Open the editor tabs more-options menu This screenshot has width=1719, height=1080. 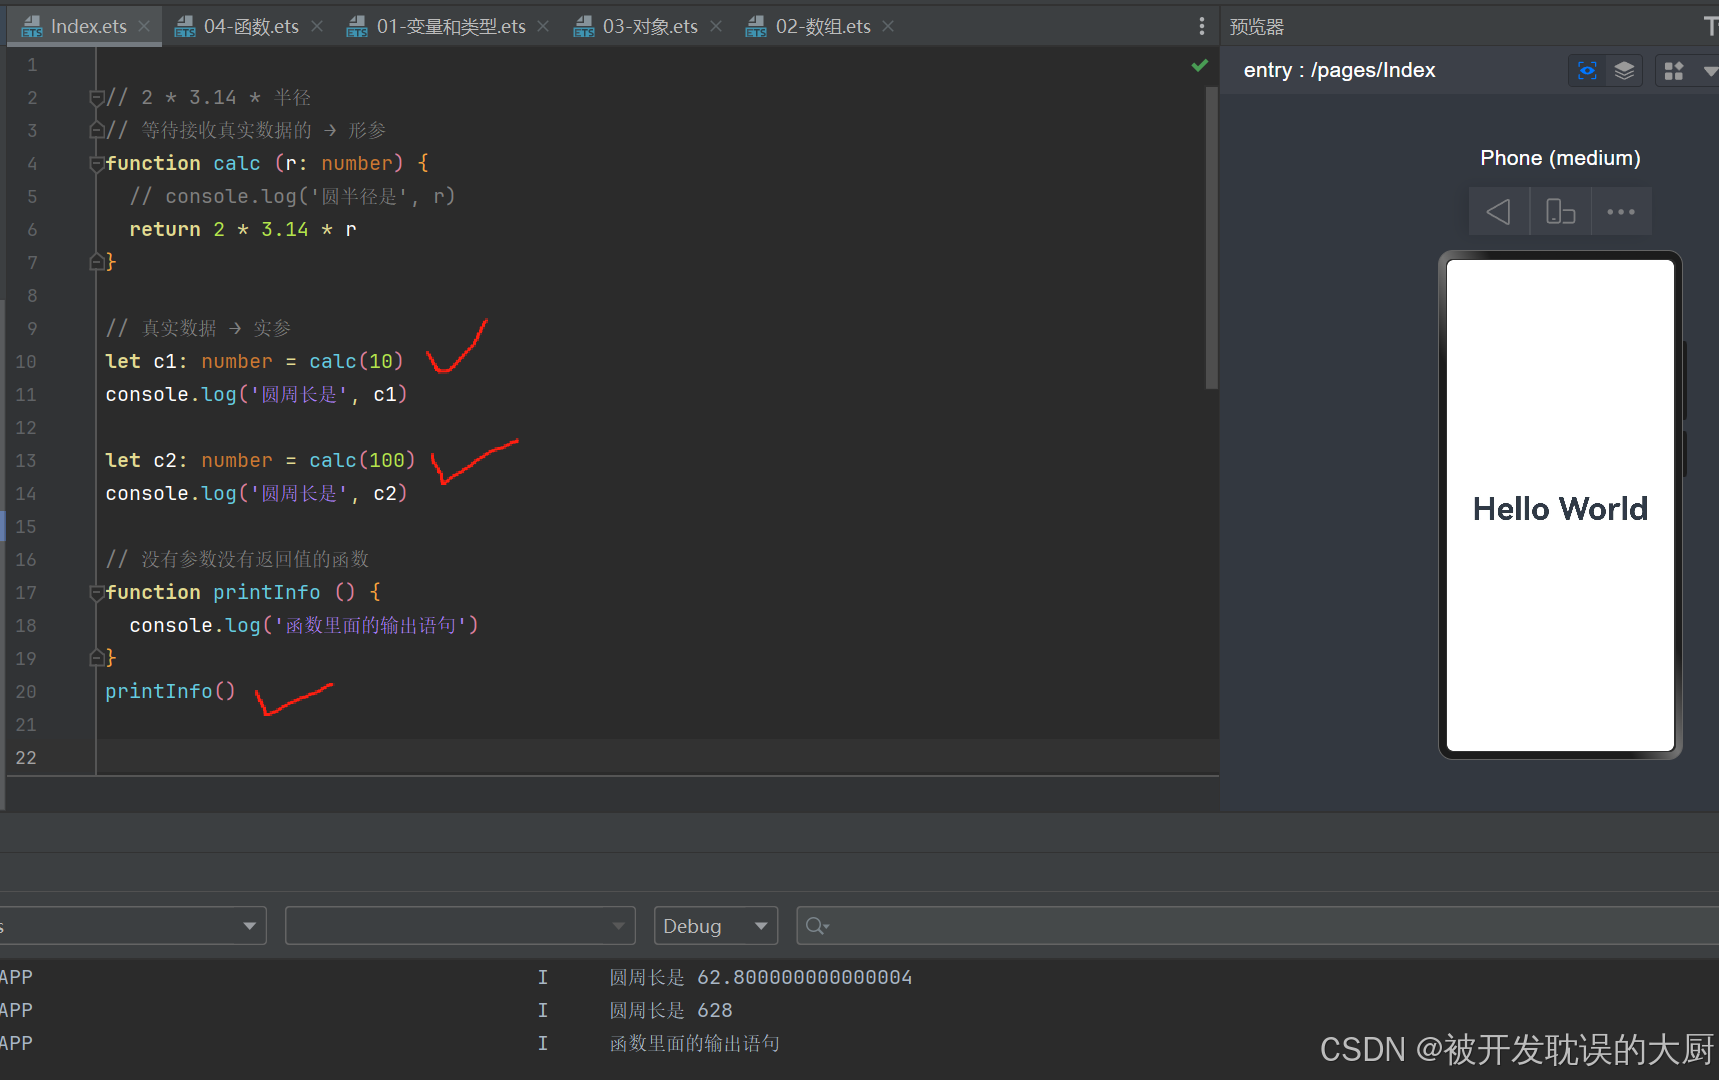(x=1201, y=26)
